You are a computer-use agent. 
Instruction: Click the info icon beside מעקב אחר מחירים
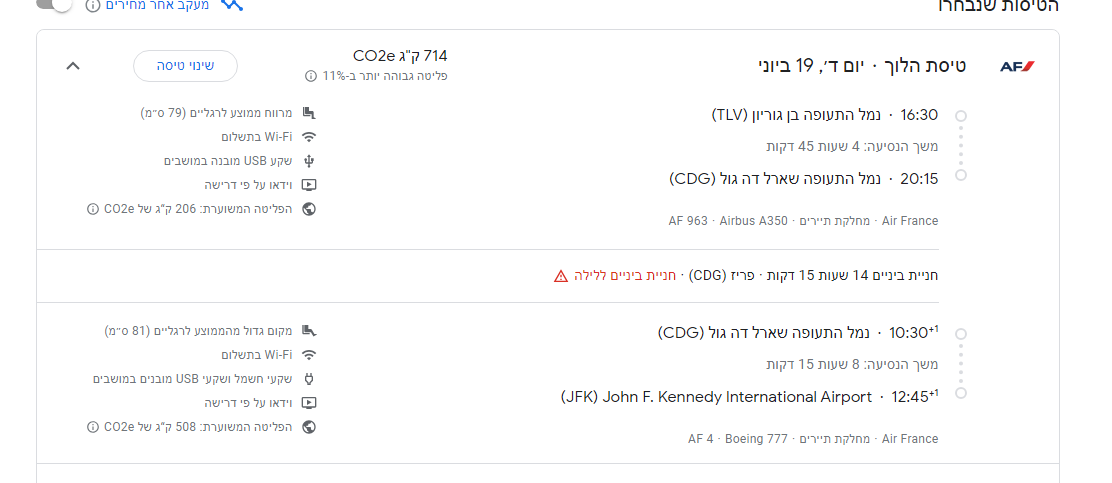point(93,6)
